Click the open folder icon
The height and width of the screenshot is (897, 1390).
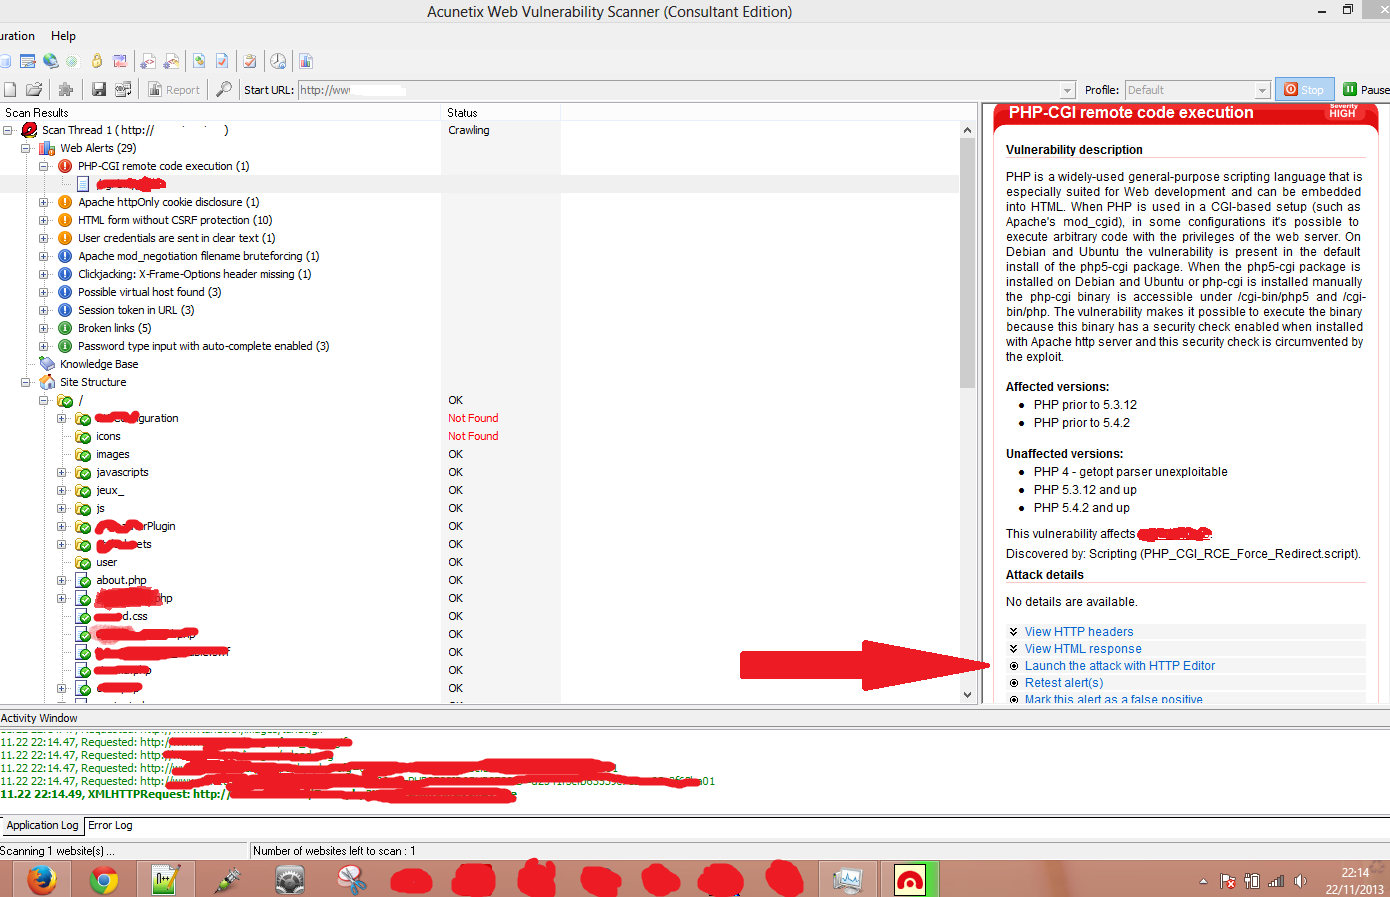(34, 89)
